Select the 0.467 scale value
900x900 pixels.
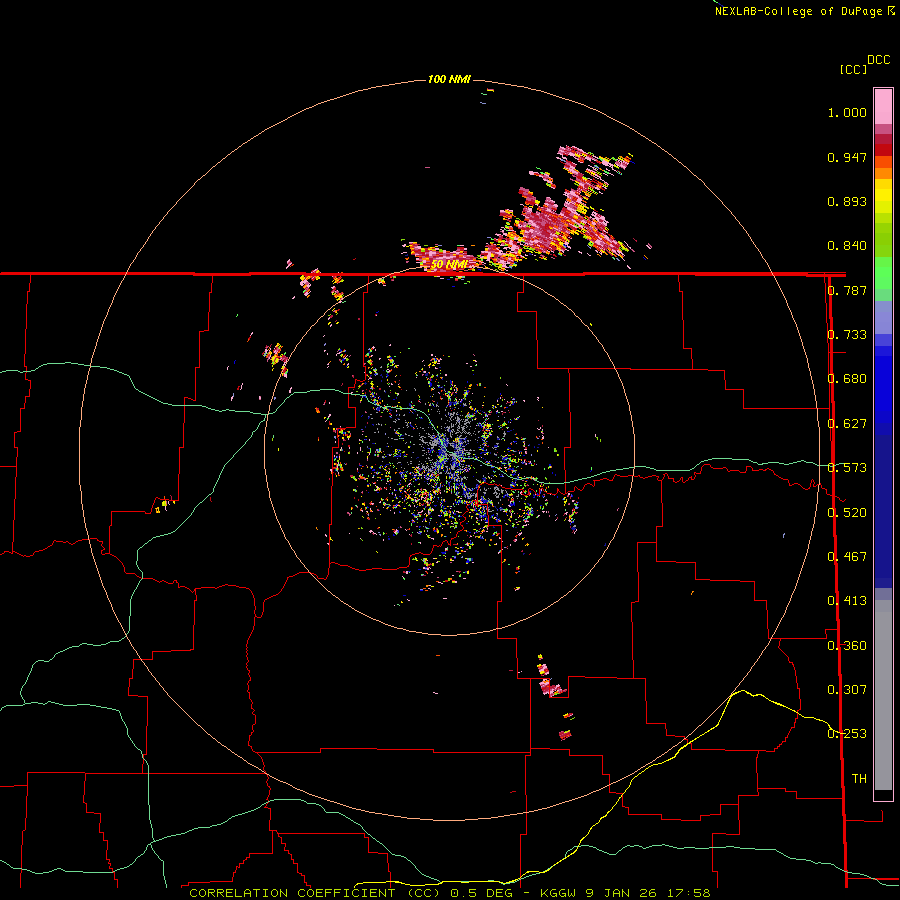pyautogui.click(x=847, y=557)
